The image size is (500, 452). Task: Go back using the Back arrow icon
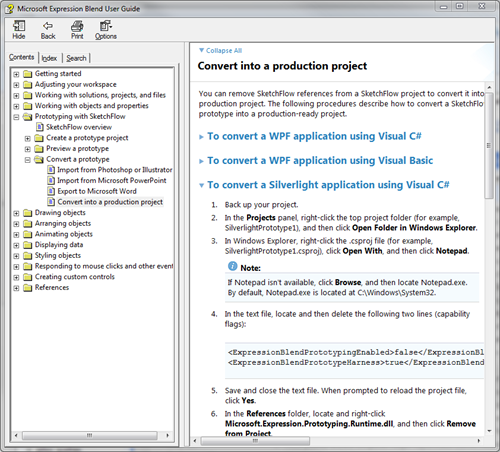point(48,26)
